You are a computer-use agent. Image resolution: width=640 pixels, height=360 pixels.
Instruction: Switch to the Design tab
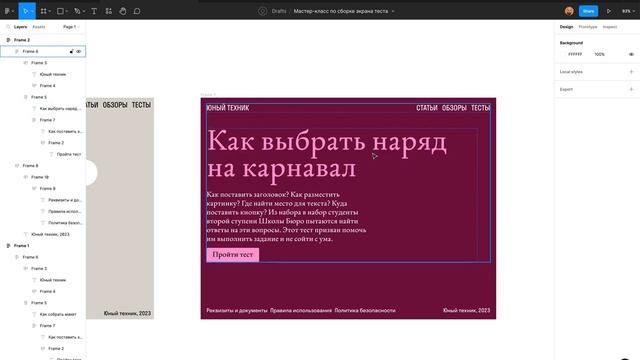(566, 27)
